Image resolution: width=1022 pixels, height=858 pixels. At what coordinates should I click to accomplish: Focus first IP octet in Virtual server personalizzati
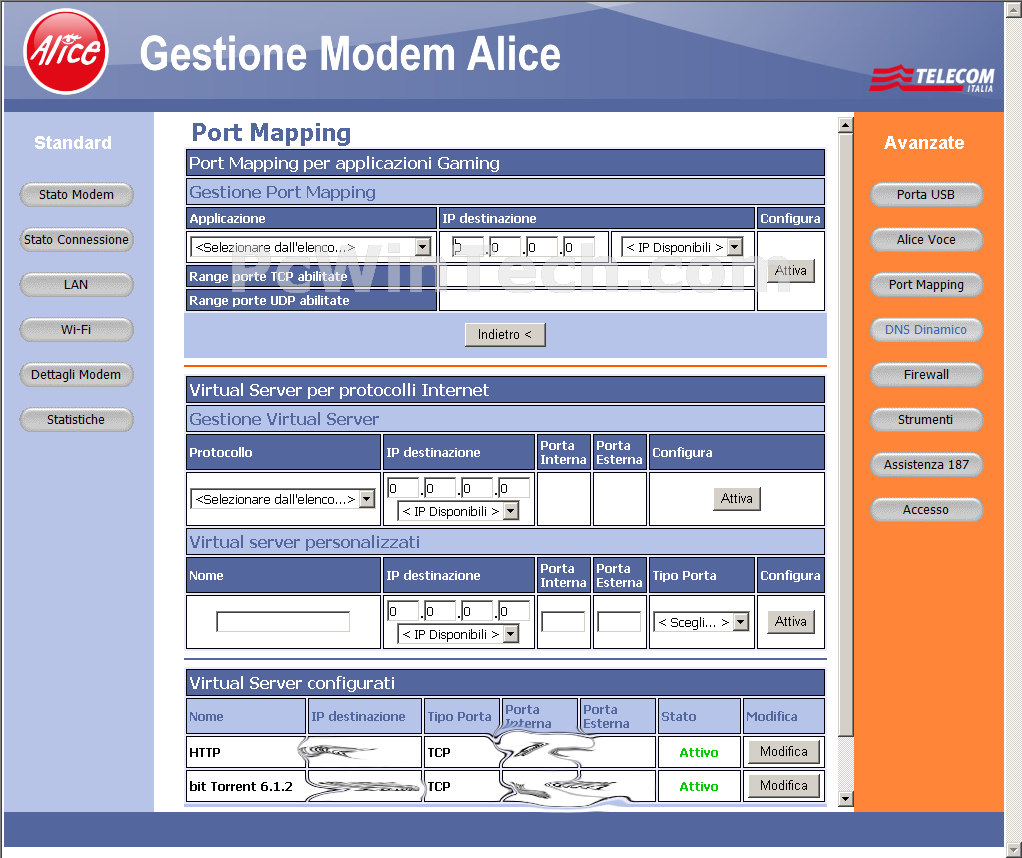(x=403, y=611)
